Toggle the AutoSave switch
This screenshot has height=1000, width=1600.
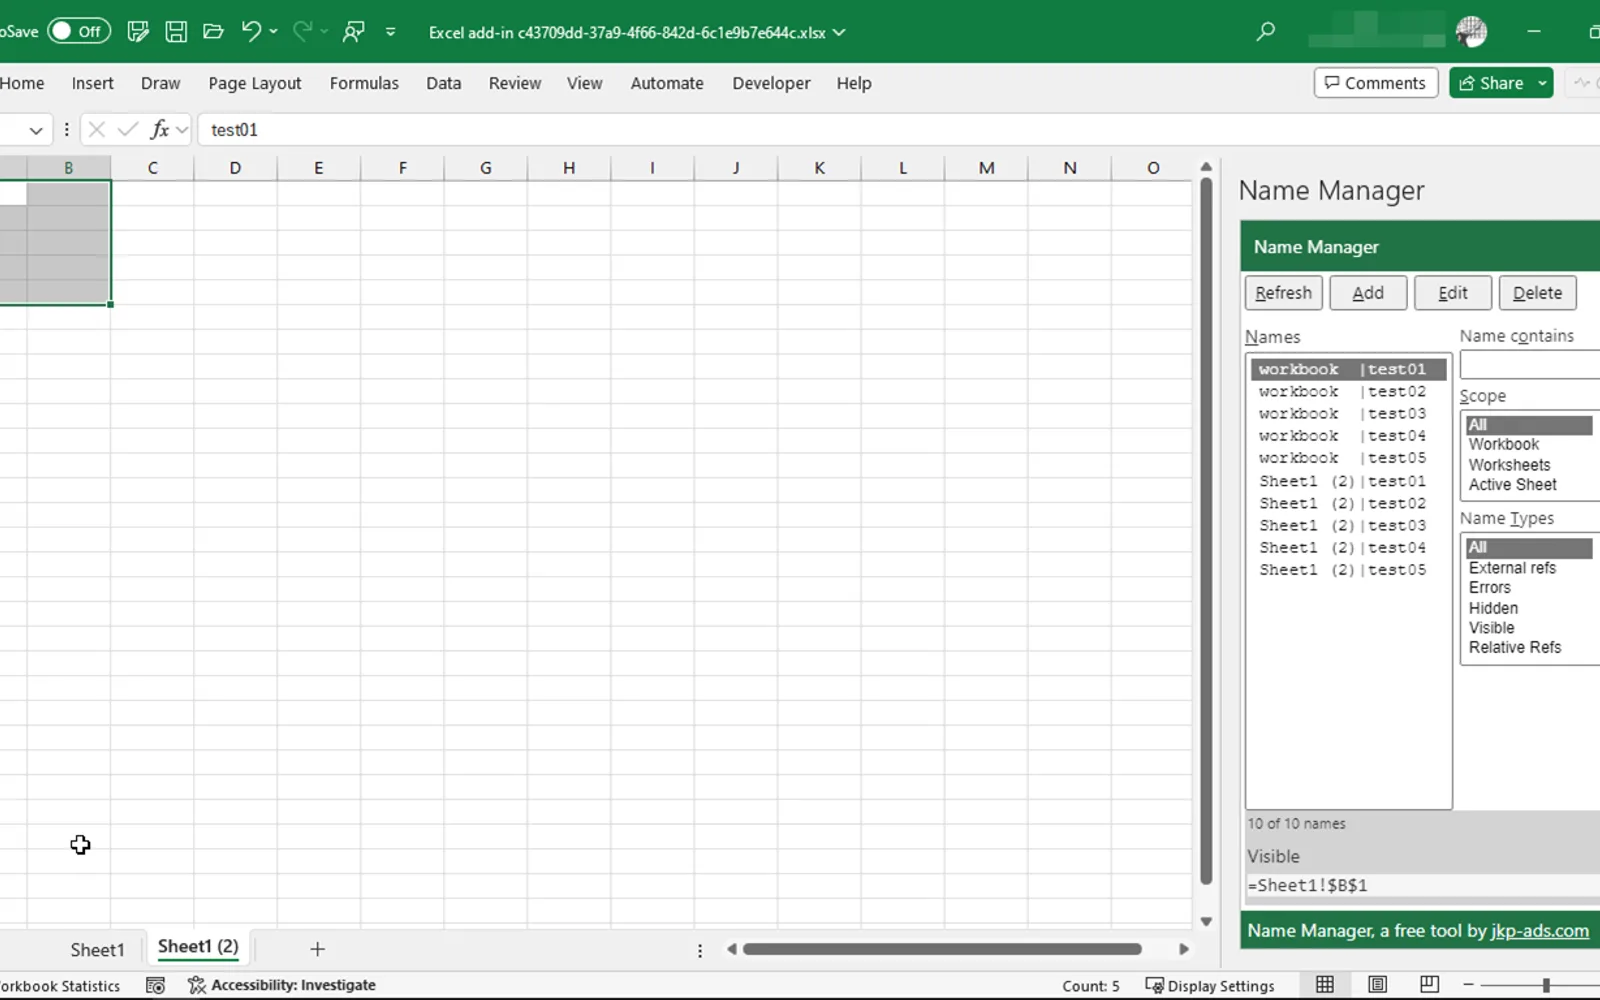[x=78, y=31]
